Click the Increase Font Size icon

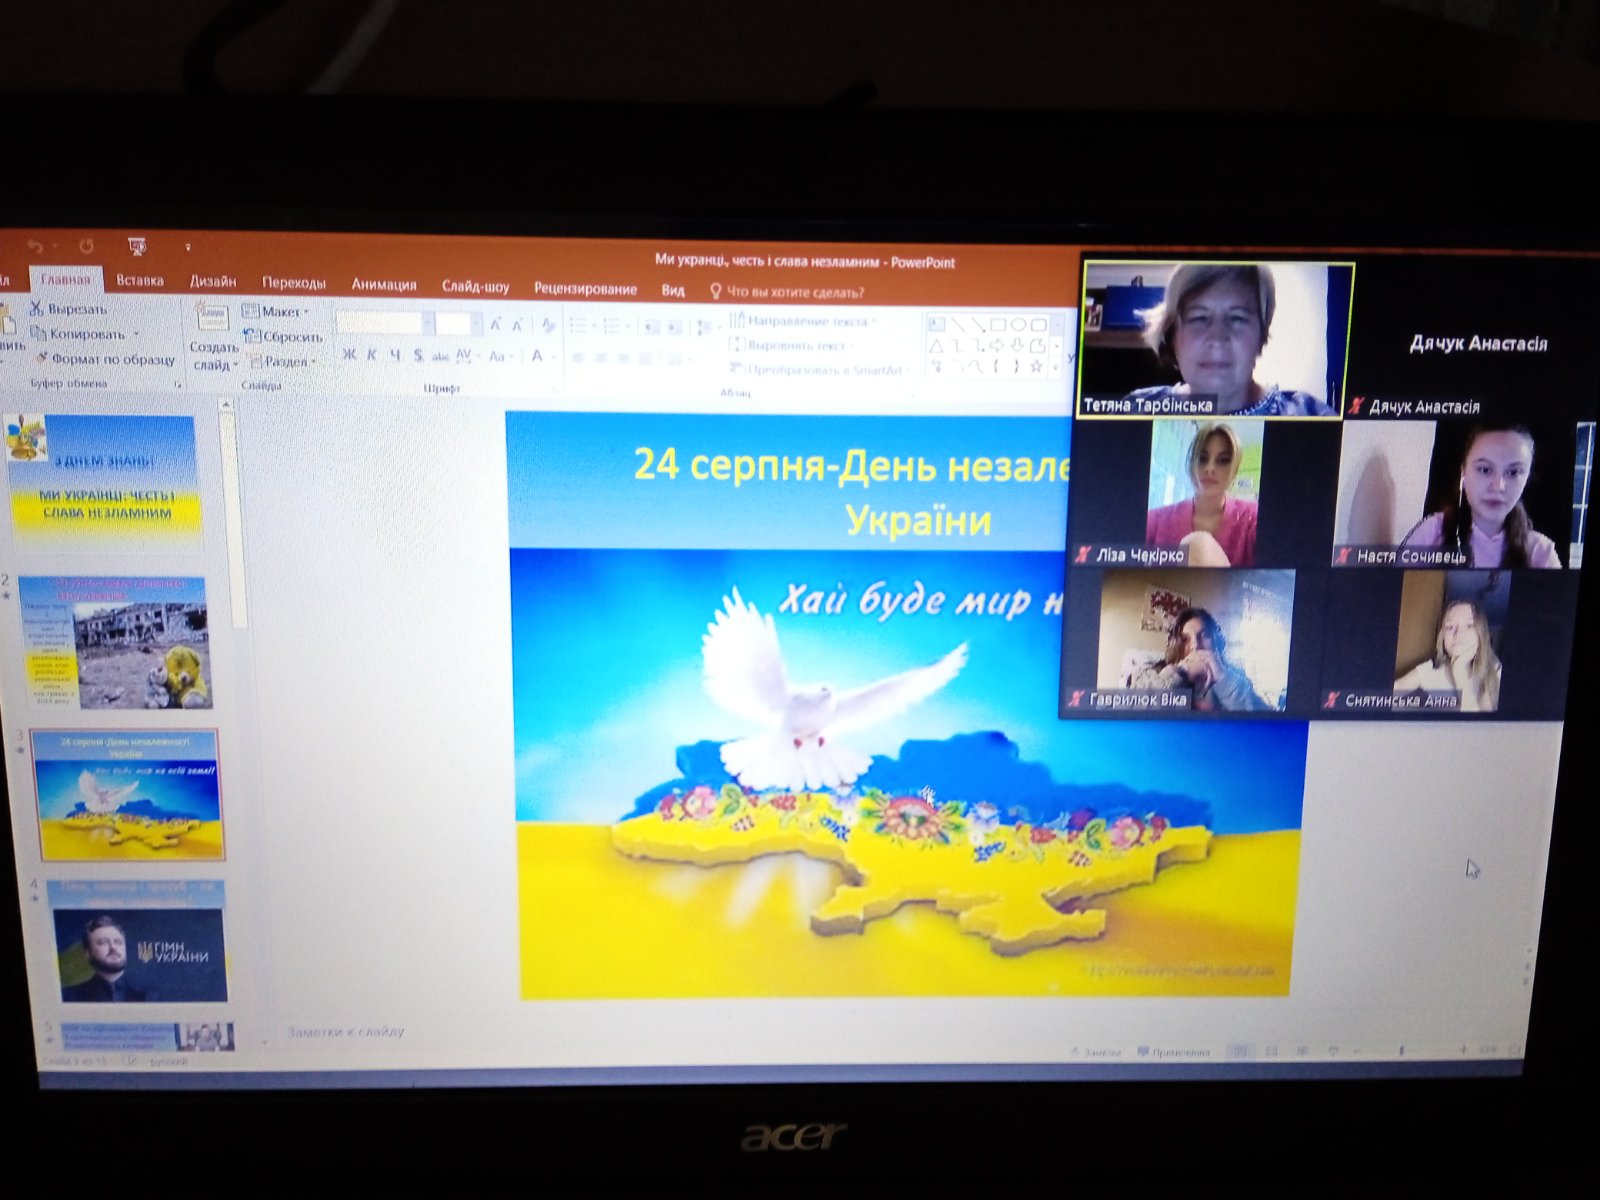pos(495,325)
